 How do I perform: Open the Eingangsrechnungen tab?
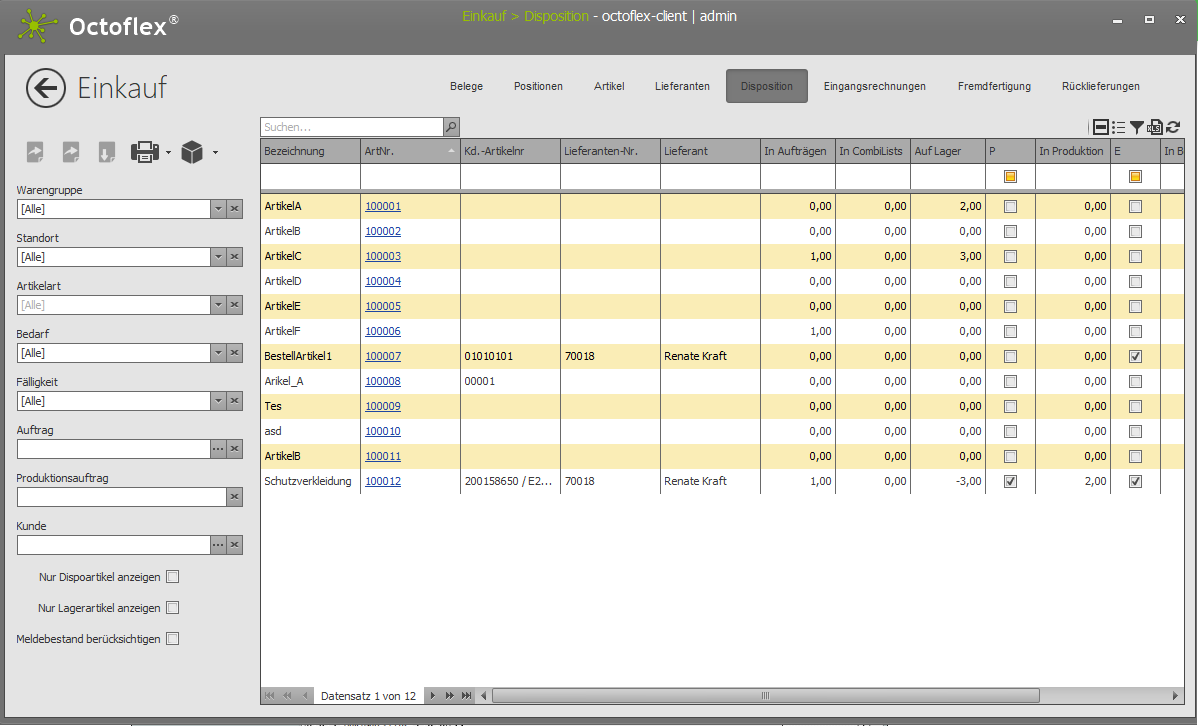[874, 86]
